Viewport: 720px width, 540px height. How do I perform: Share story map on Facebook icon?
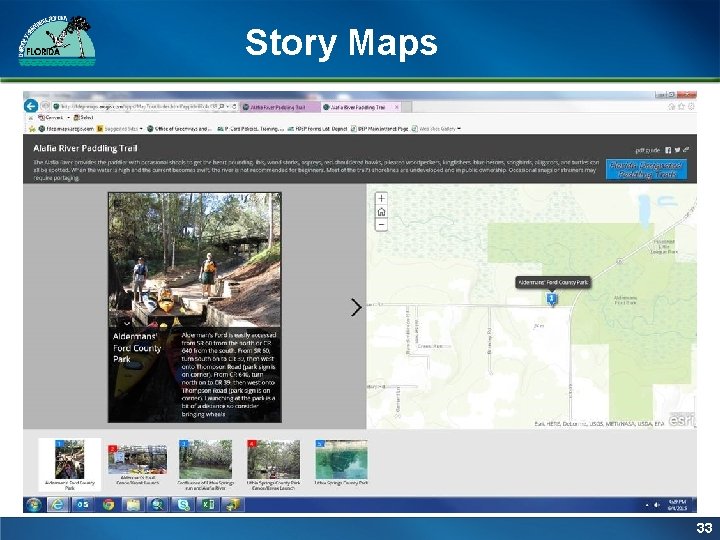pyautogui.click(x=668, y=150)
